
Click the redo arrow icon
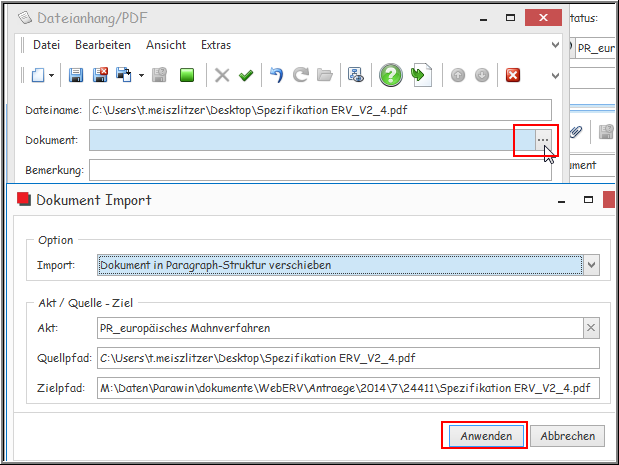tap(300, 75)
